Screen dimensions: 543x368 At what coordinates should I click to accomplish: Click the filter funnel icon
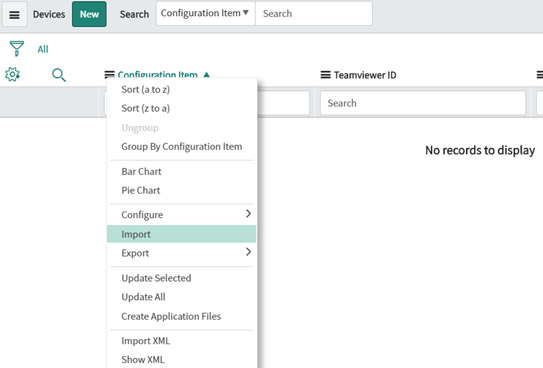coord(17,48)
